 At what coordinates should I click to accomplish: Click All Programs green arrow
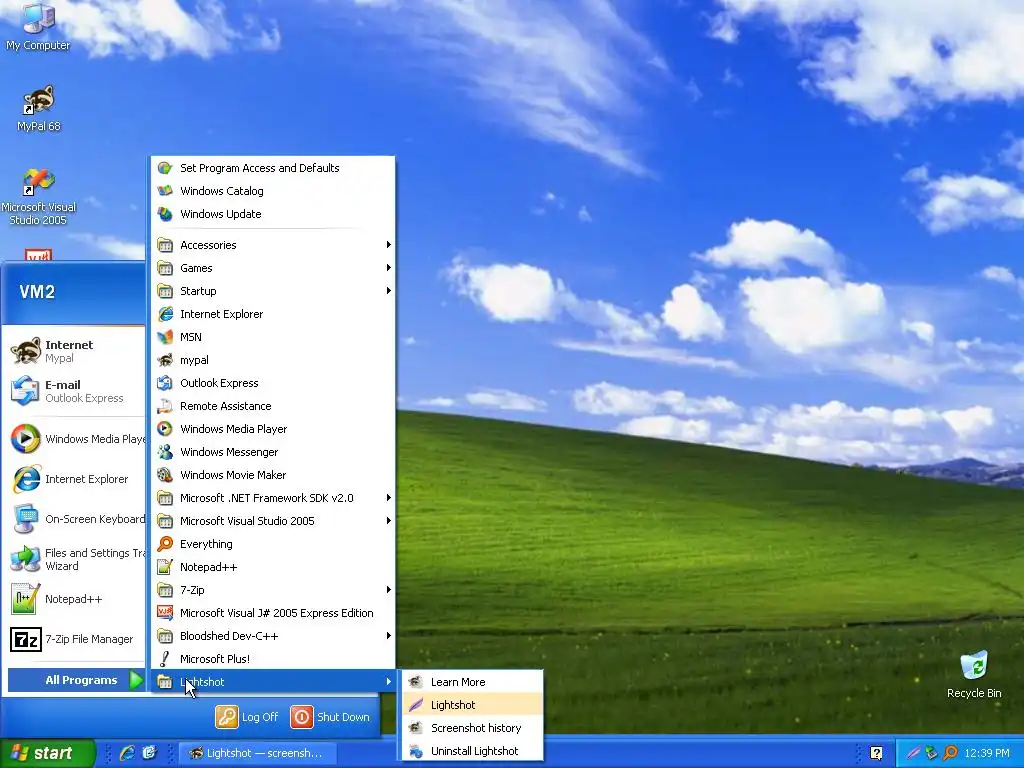click(136, 680)
